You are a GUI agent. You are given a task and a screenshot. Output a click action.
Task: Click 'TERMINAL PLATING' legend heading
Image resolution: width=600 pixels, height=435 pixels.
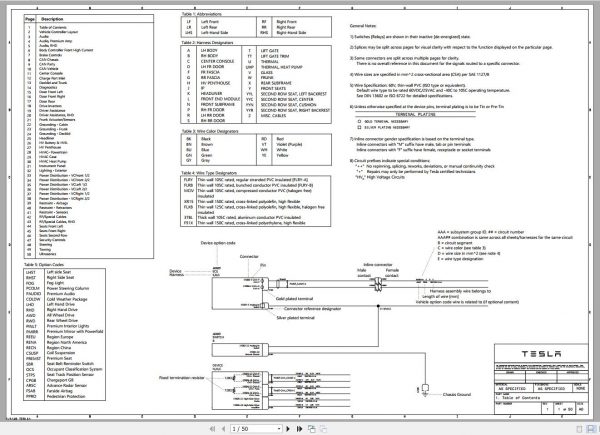(x=415, y=114)
